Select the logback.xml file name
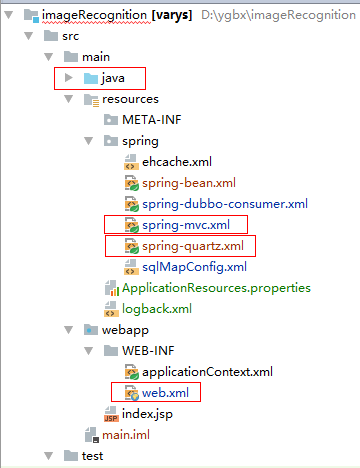 157,309
